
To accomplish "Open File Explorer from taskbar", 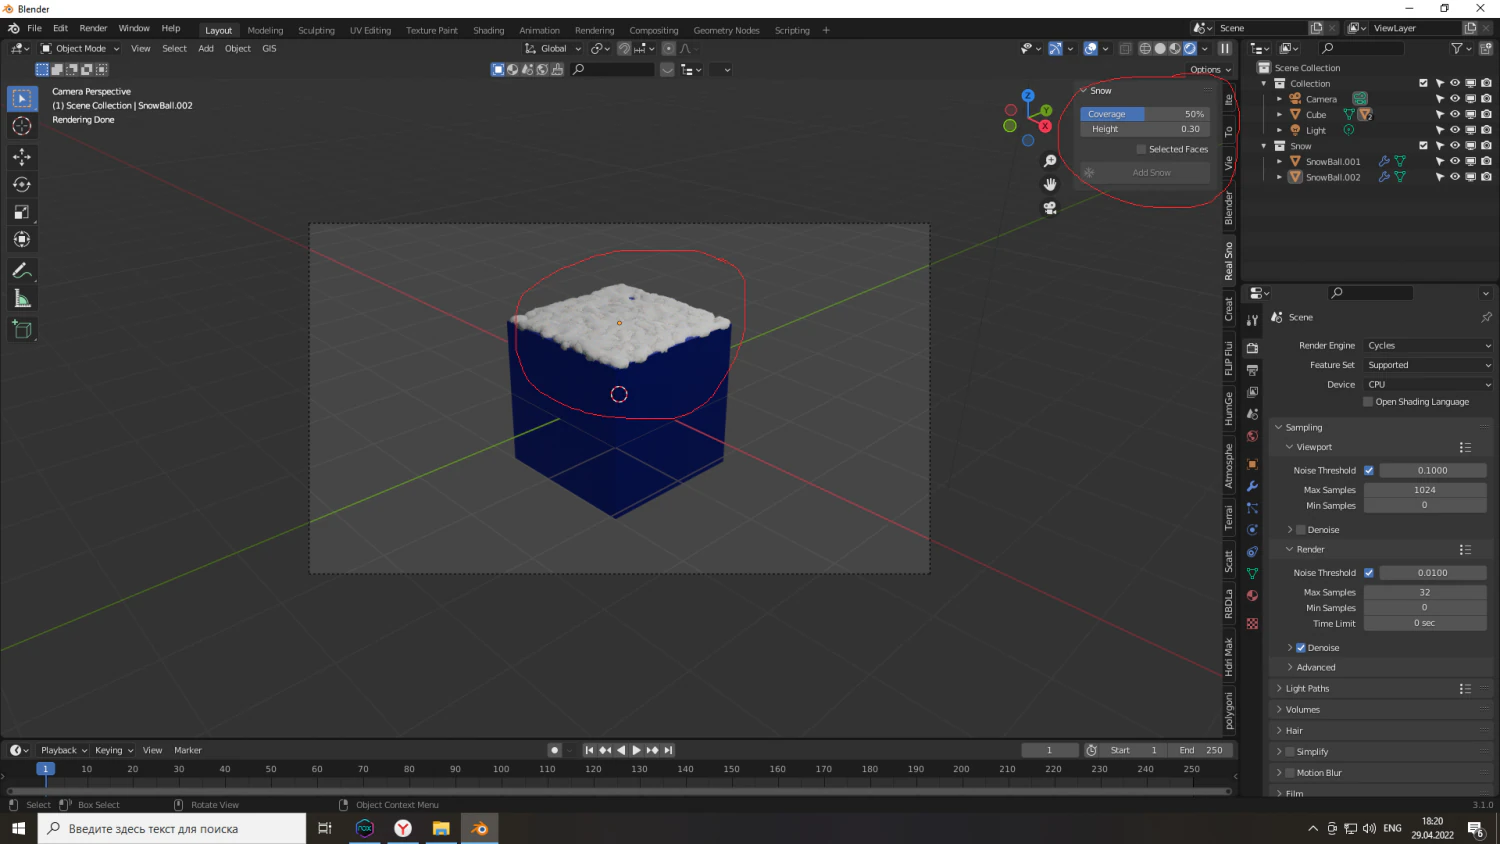I will click(441, 828).
